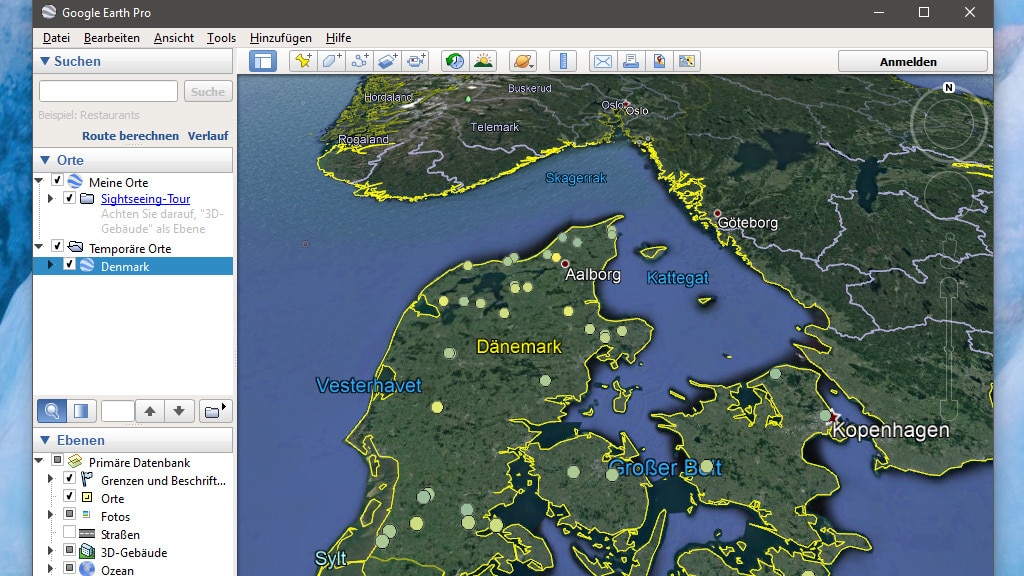Email the current view
The height and width of the screenshot is (576, 1024).
click(x=602, y=61)
